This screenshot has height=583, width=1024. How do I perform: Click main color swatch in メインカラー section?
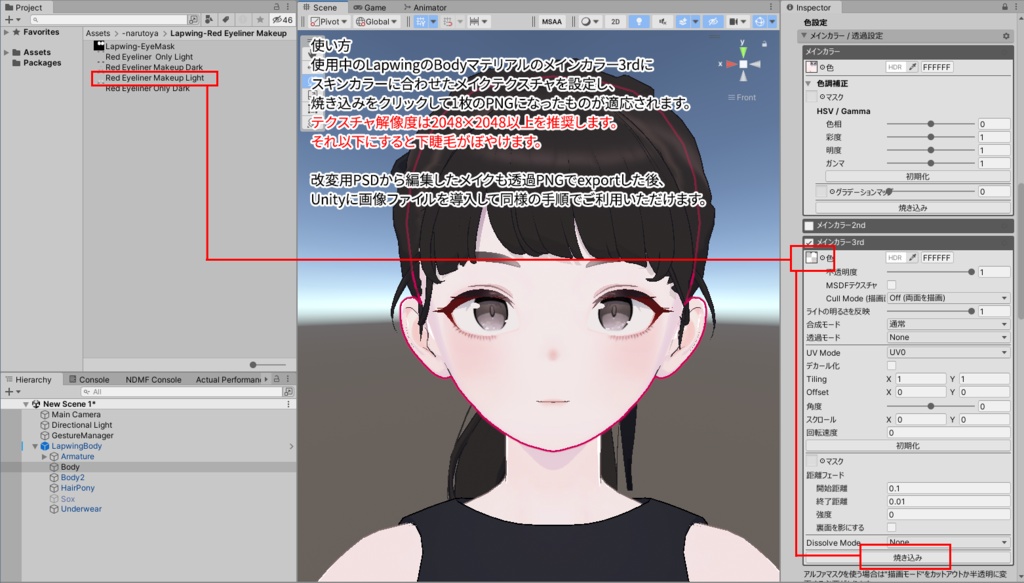(x=812, y=67)
